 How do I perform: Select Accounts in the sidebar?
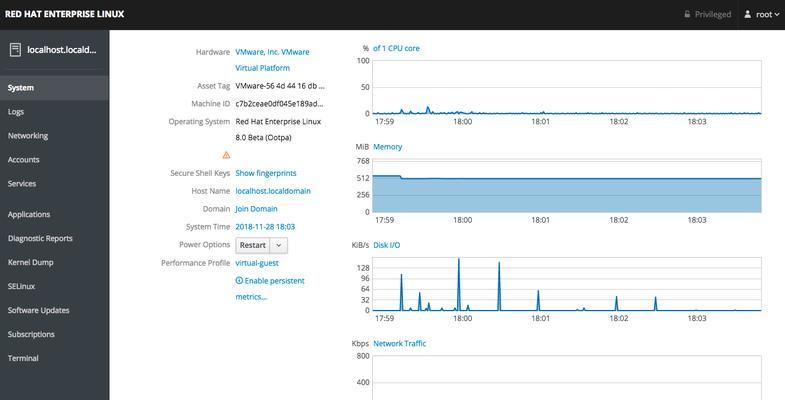[x=54, y=160]
